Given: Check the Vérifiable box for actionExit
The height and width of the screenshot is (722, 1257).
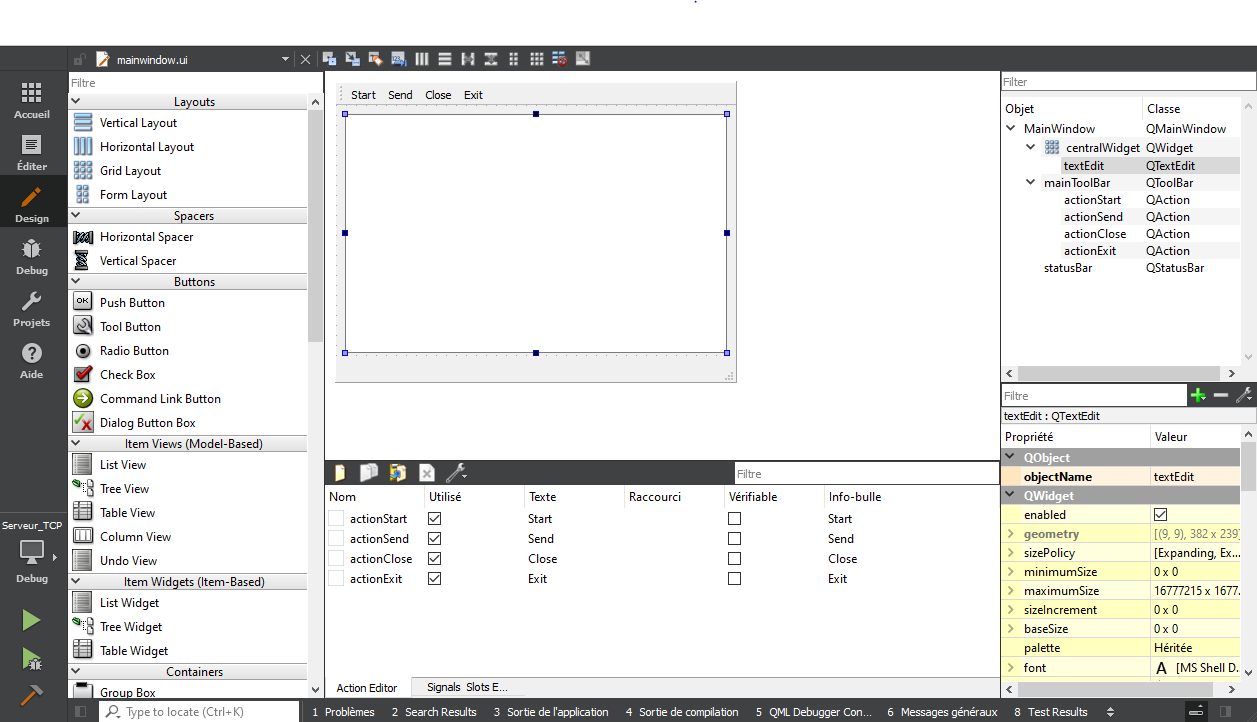Looking at the screenshot, I should (734, 578).
